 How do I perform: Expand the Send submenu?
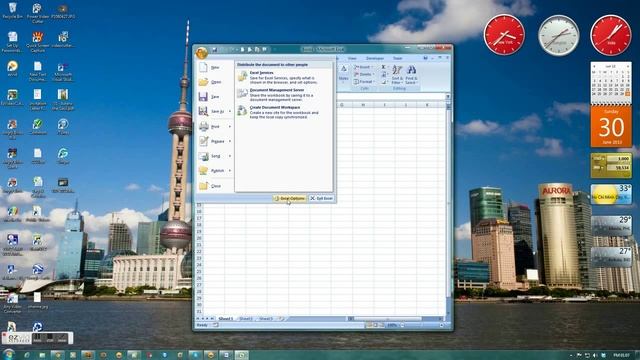pos(215,156)
